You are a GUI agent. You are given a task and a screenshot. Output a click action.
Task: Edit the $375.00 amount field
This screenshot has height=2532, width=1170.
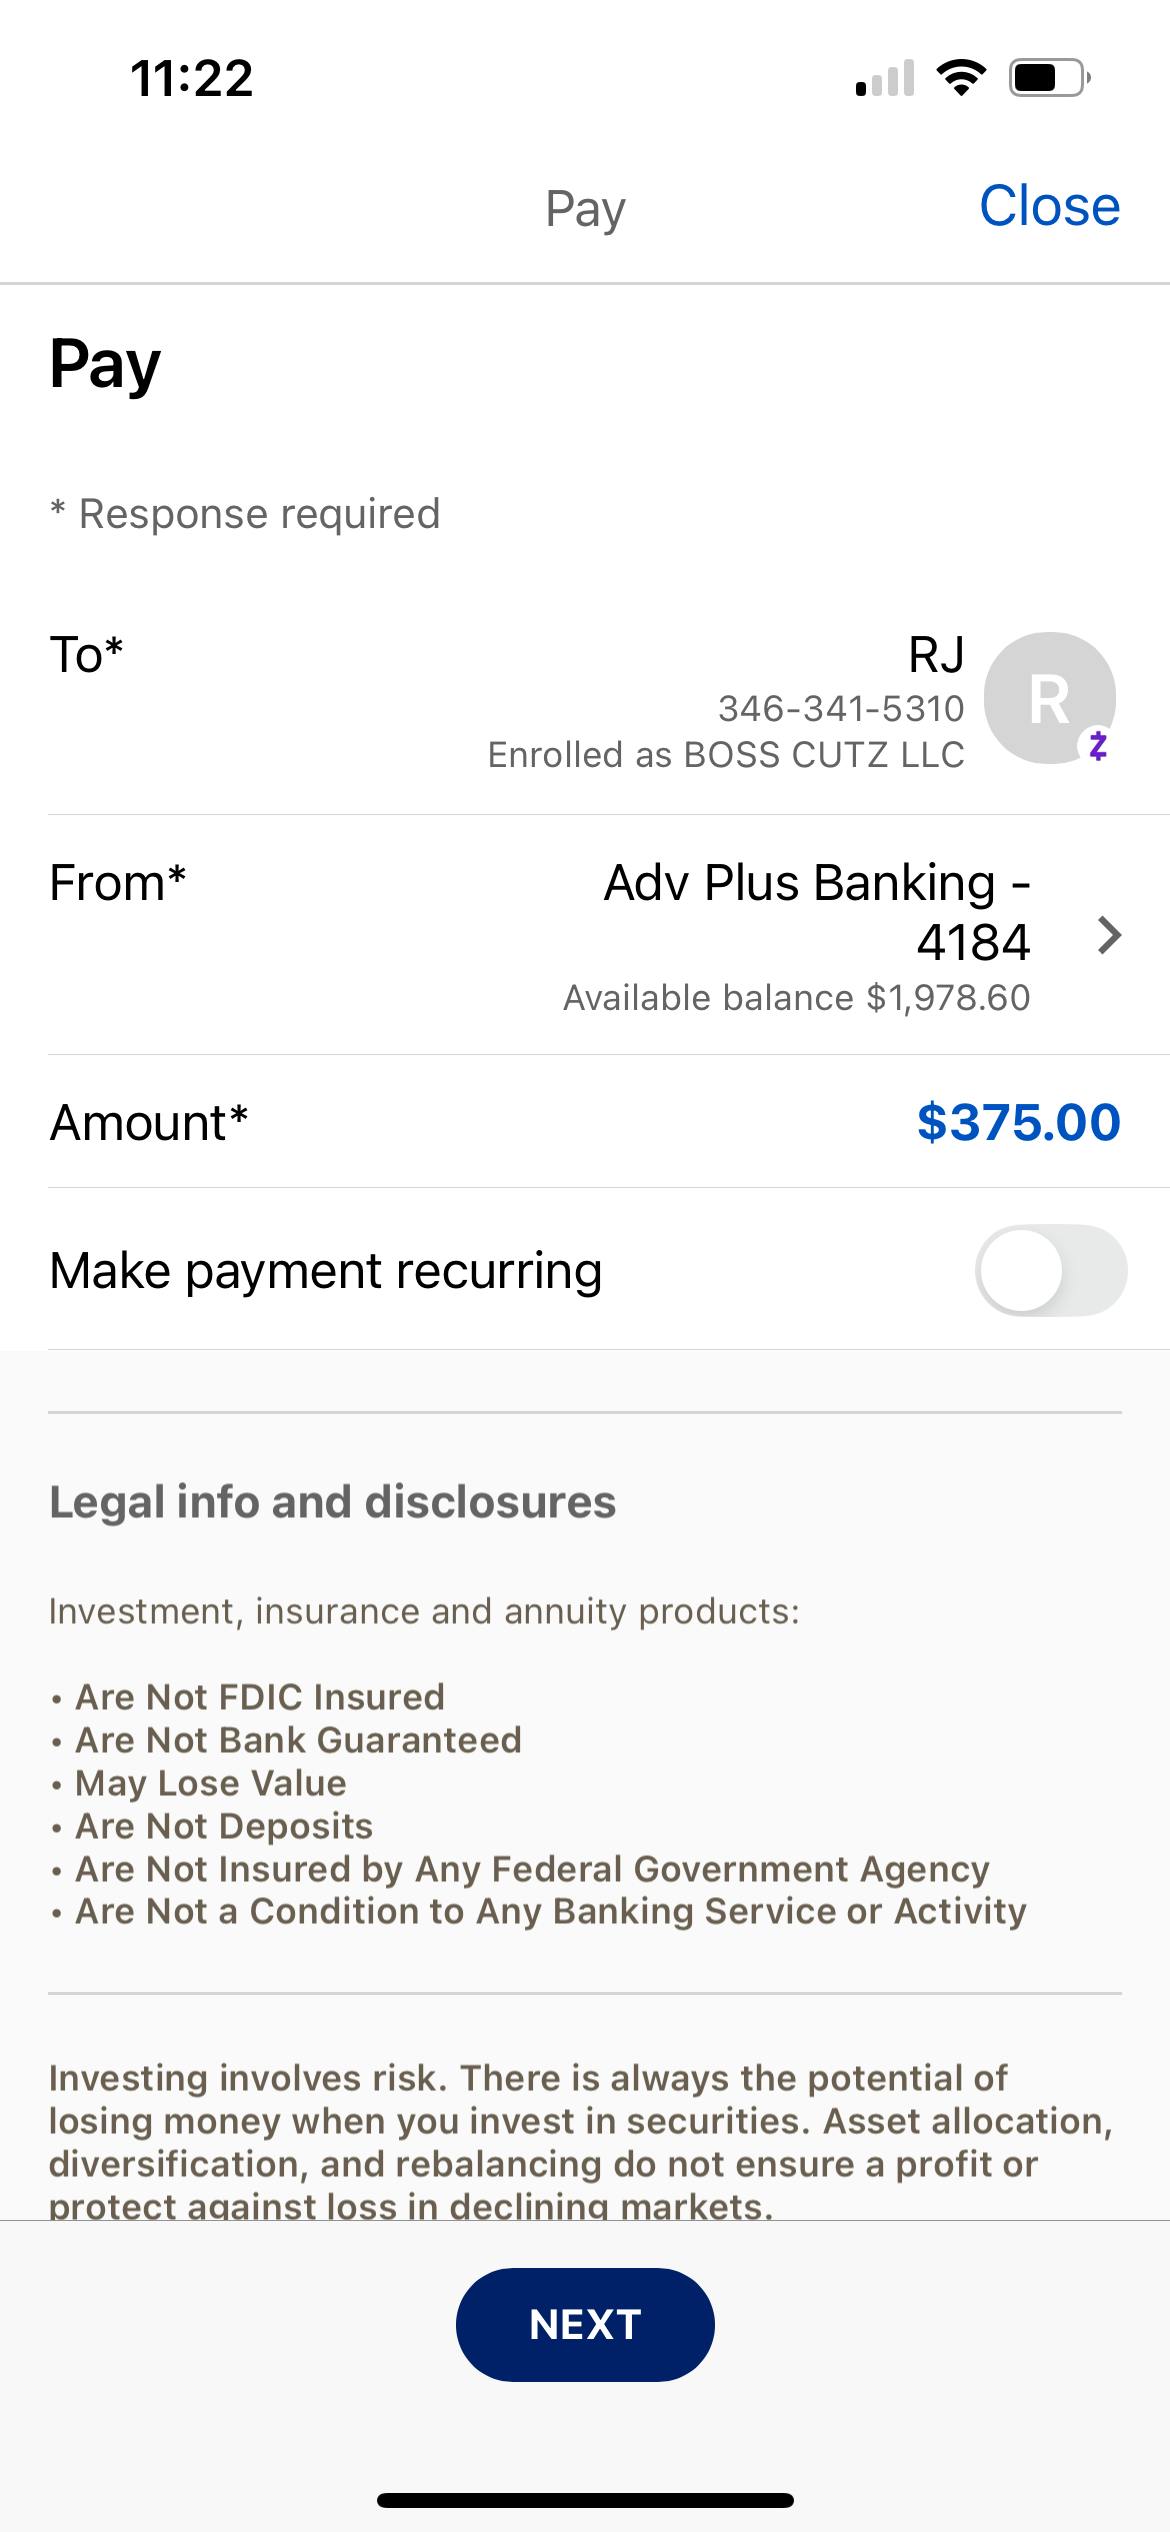coord(1018,1122)
